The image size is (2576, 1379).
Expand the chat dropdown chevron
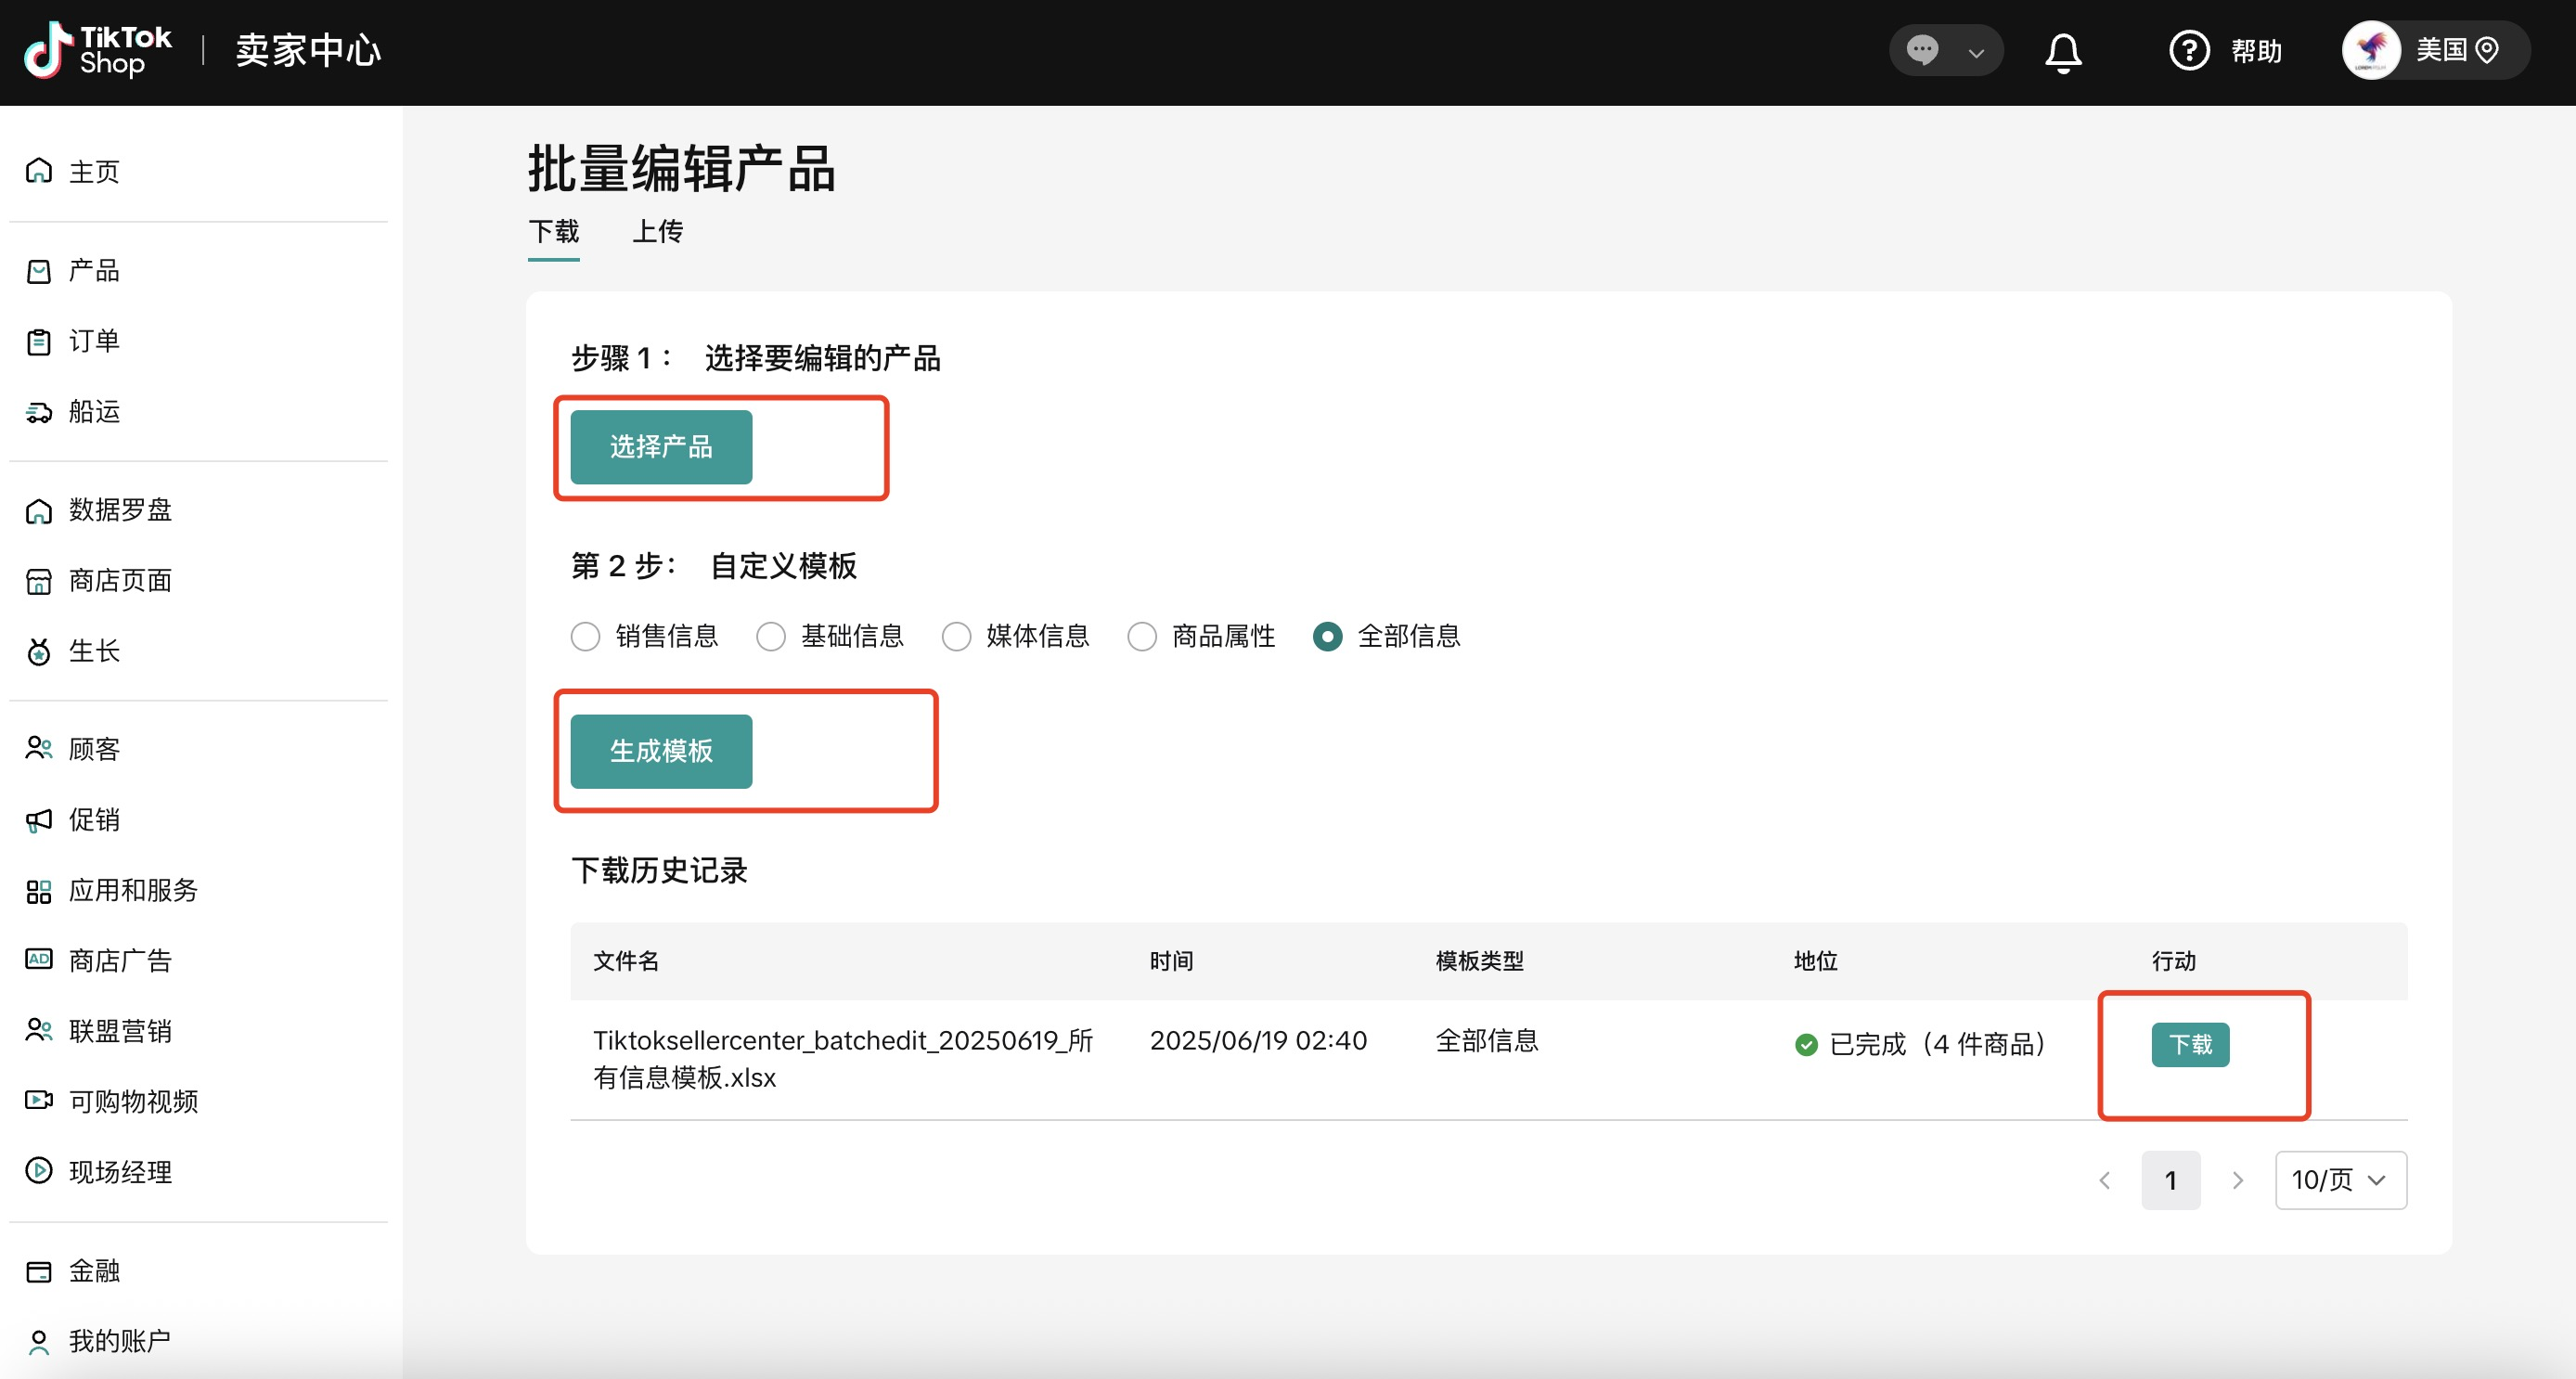click(x=1975, y=52)
